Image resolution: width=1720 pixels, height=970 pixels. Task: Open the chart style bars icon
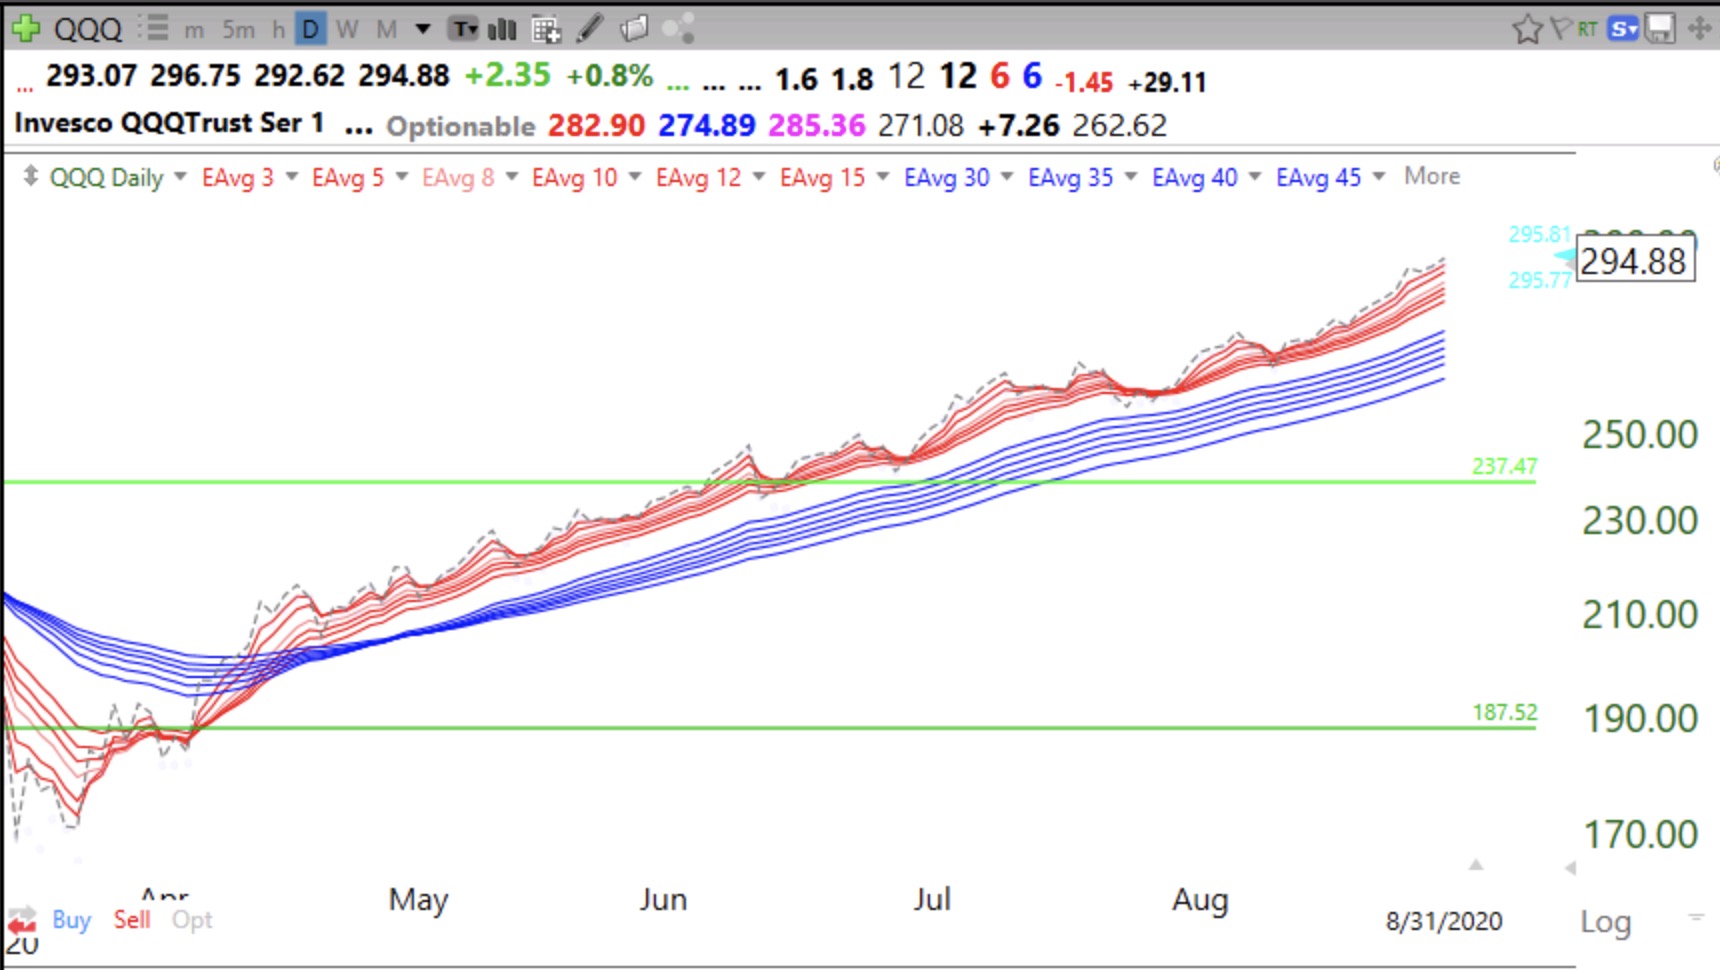pyautogui.click(x=502, y=30)
